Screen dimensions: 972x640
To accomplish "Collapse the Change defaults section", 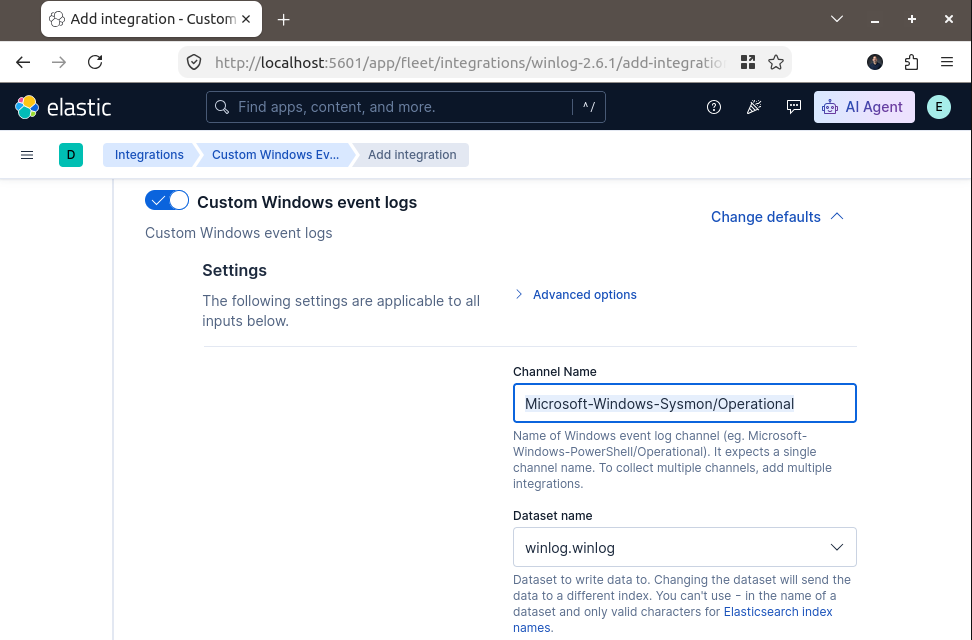I will pos(777,216).
